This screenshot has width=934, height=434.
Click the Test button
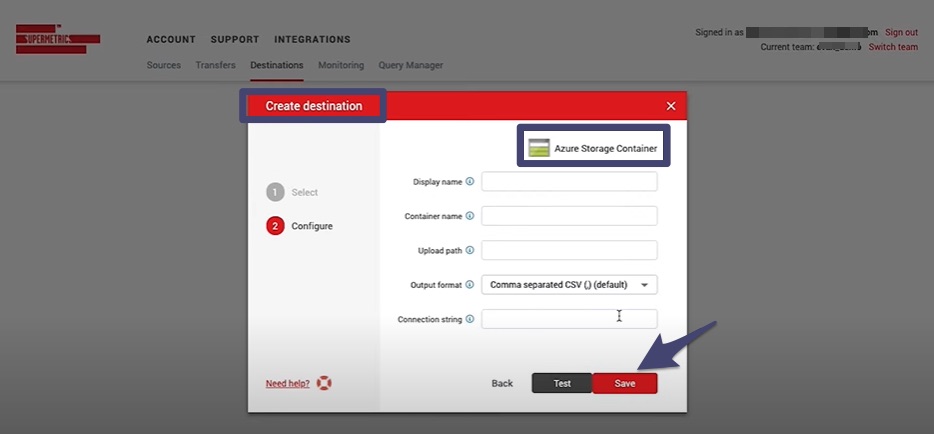click(x=562, y=383)
